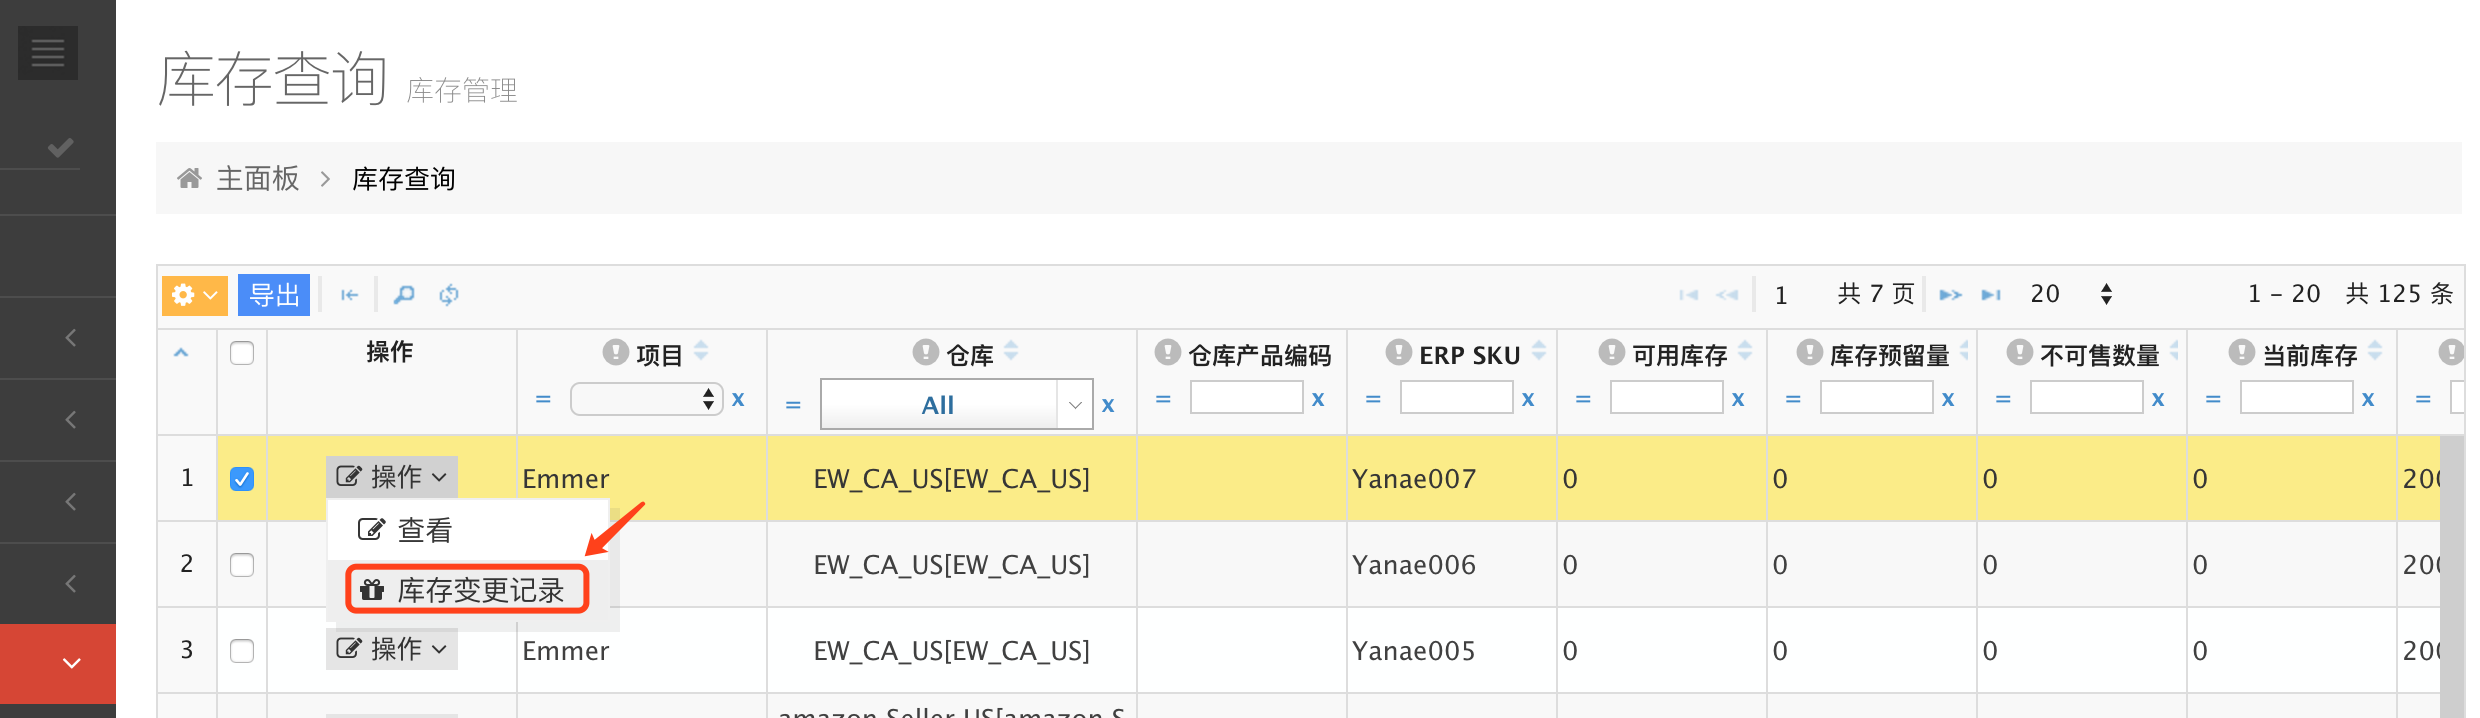Click the search magnifier icon in toolbar

[x=404, y=295]
